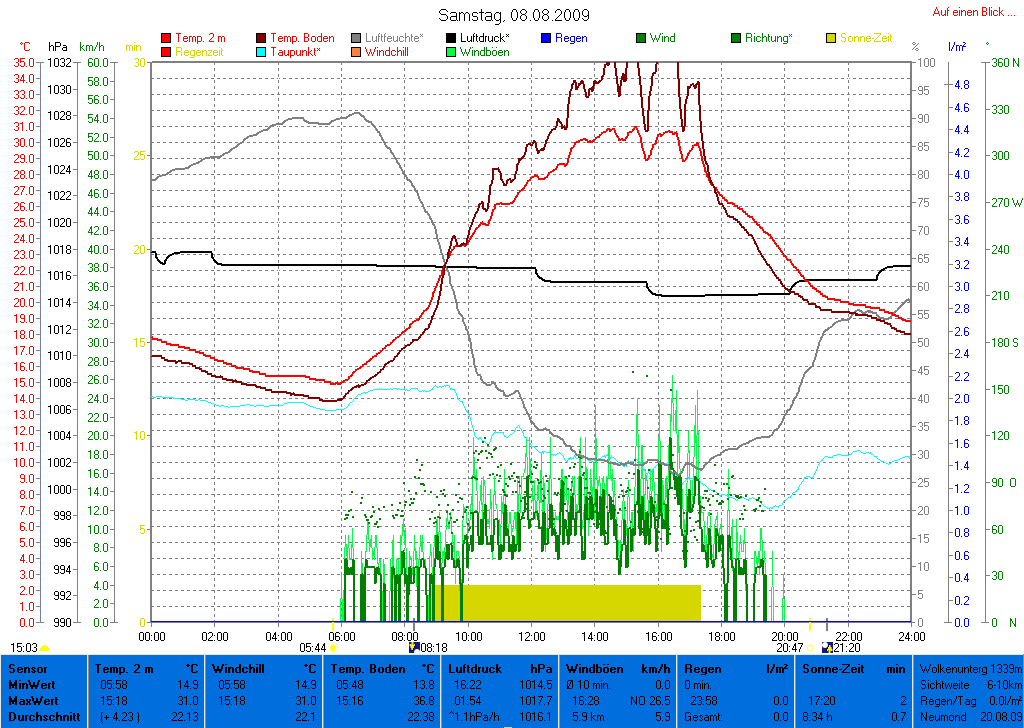Click the dark red Temp. Boden swatch
Viewport: 1024px width, 728px height.
click(262, 39)
